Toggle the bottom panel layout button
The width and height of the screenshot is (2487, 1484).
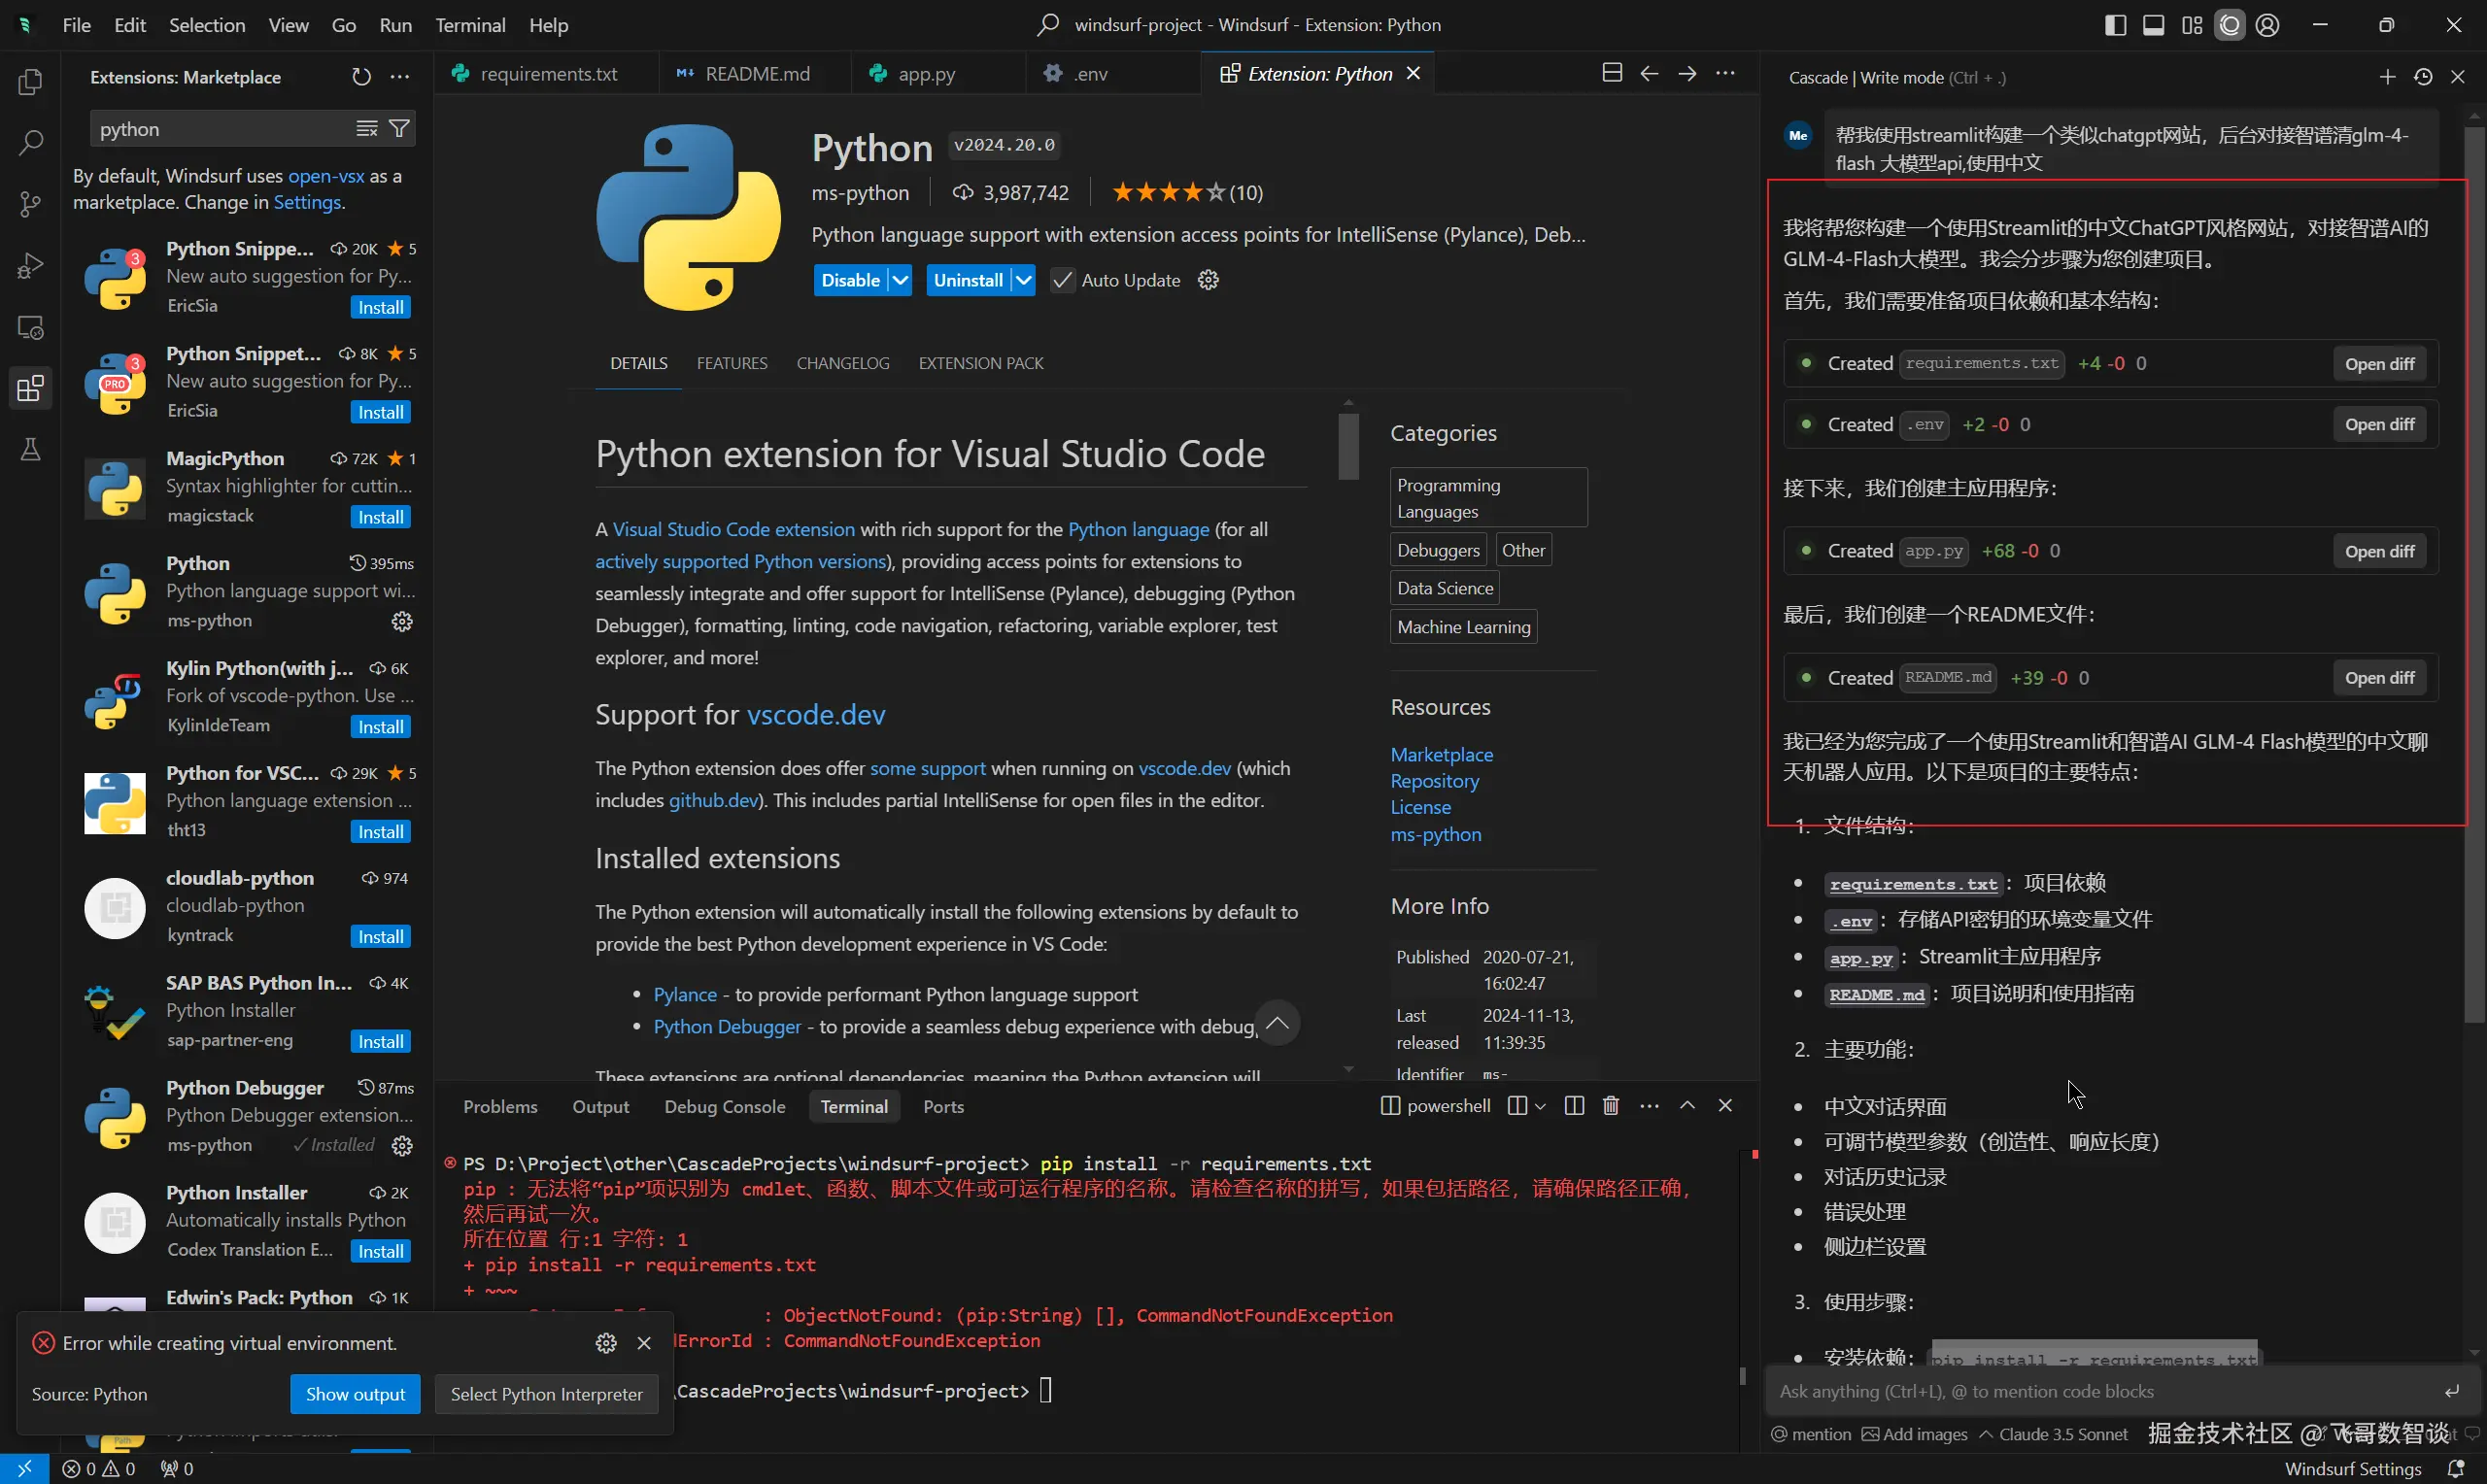pyautogui.click(x=2153, y=25)
